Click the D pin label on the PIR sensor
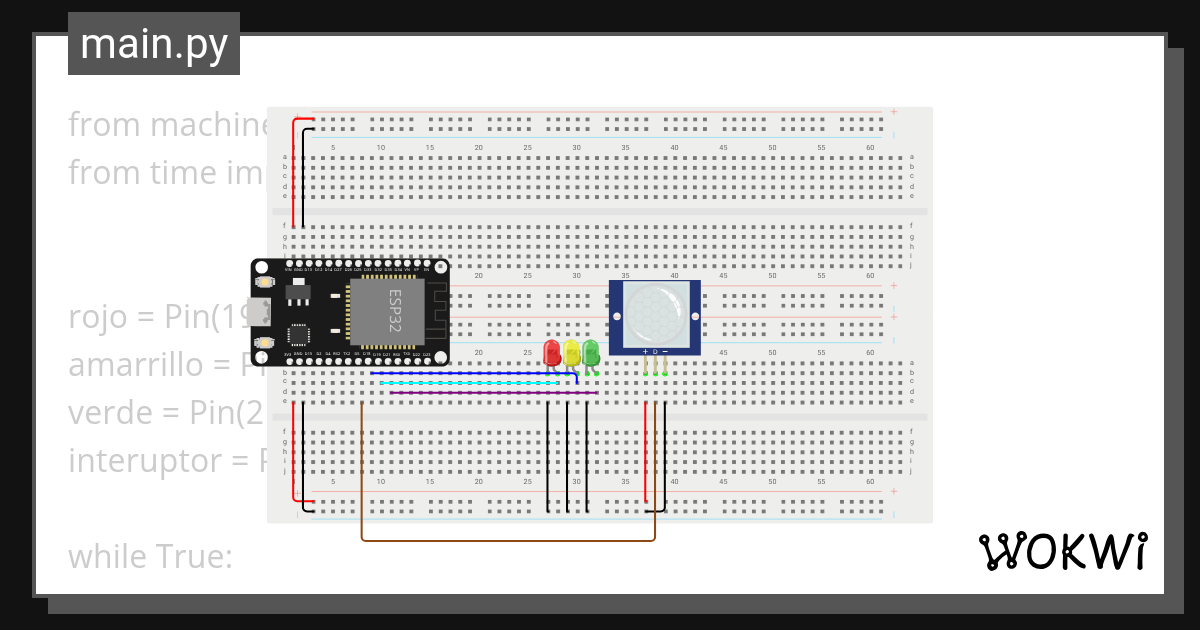1200x630 pixels. [655, 352]
